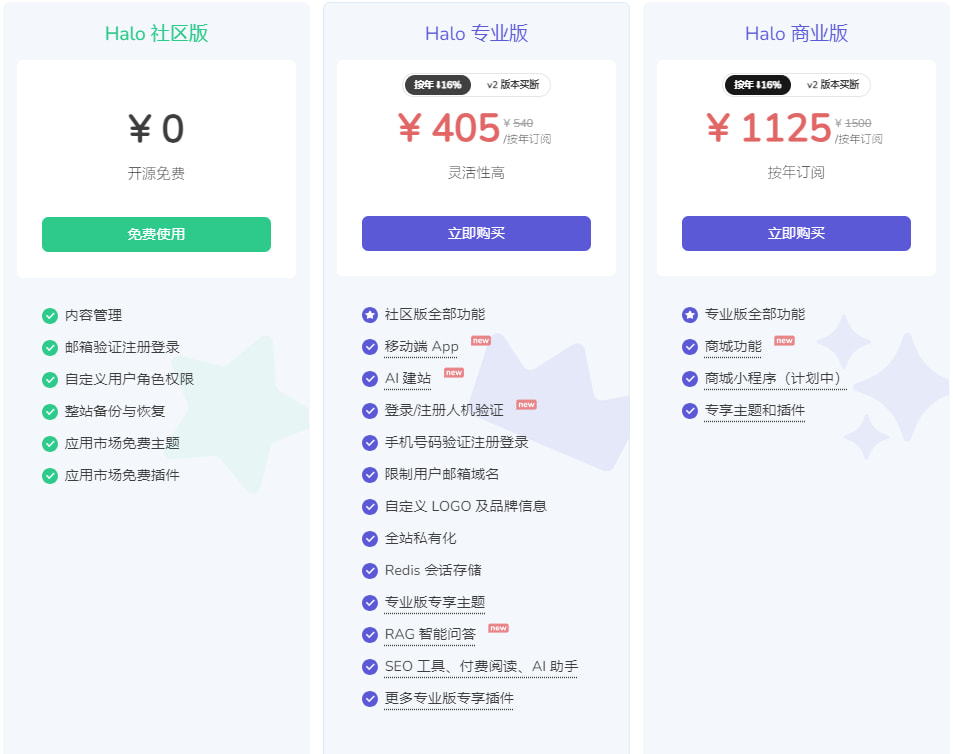The image size is (953, 754).
Task: Click the purple checkmark beside AI 建站
Action: (369, 378)
